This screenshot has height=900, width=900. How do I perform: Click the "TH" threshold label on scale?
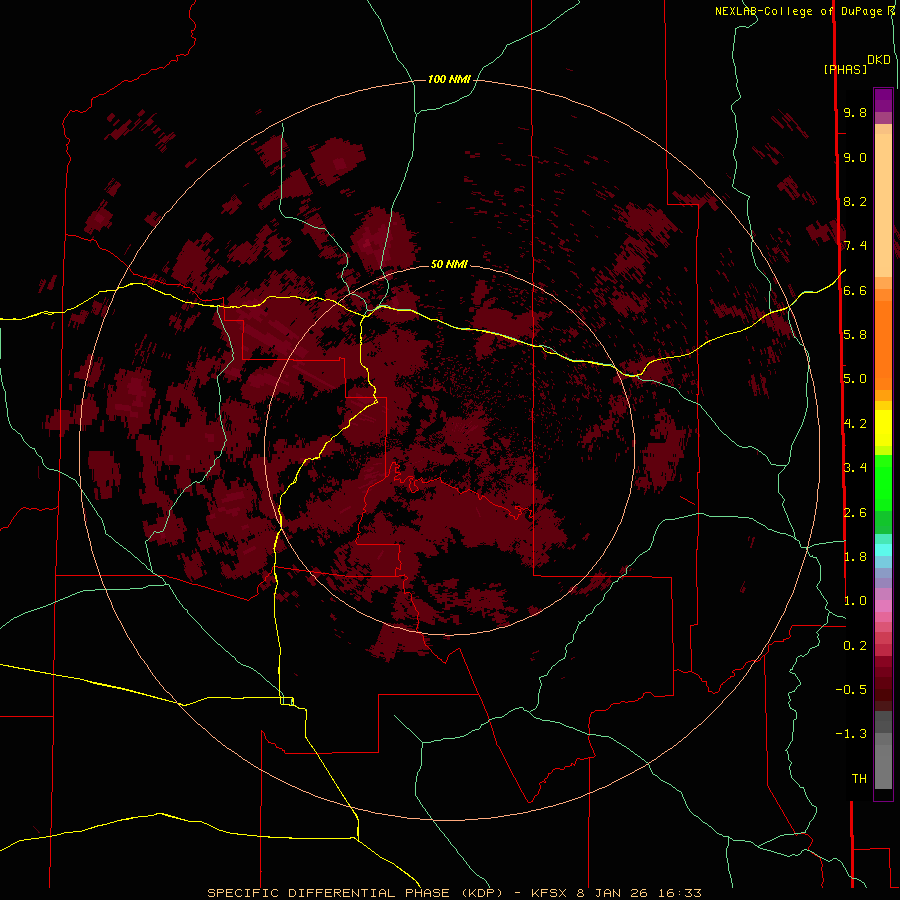point(859,779)
